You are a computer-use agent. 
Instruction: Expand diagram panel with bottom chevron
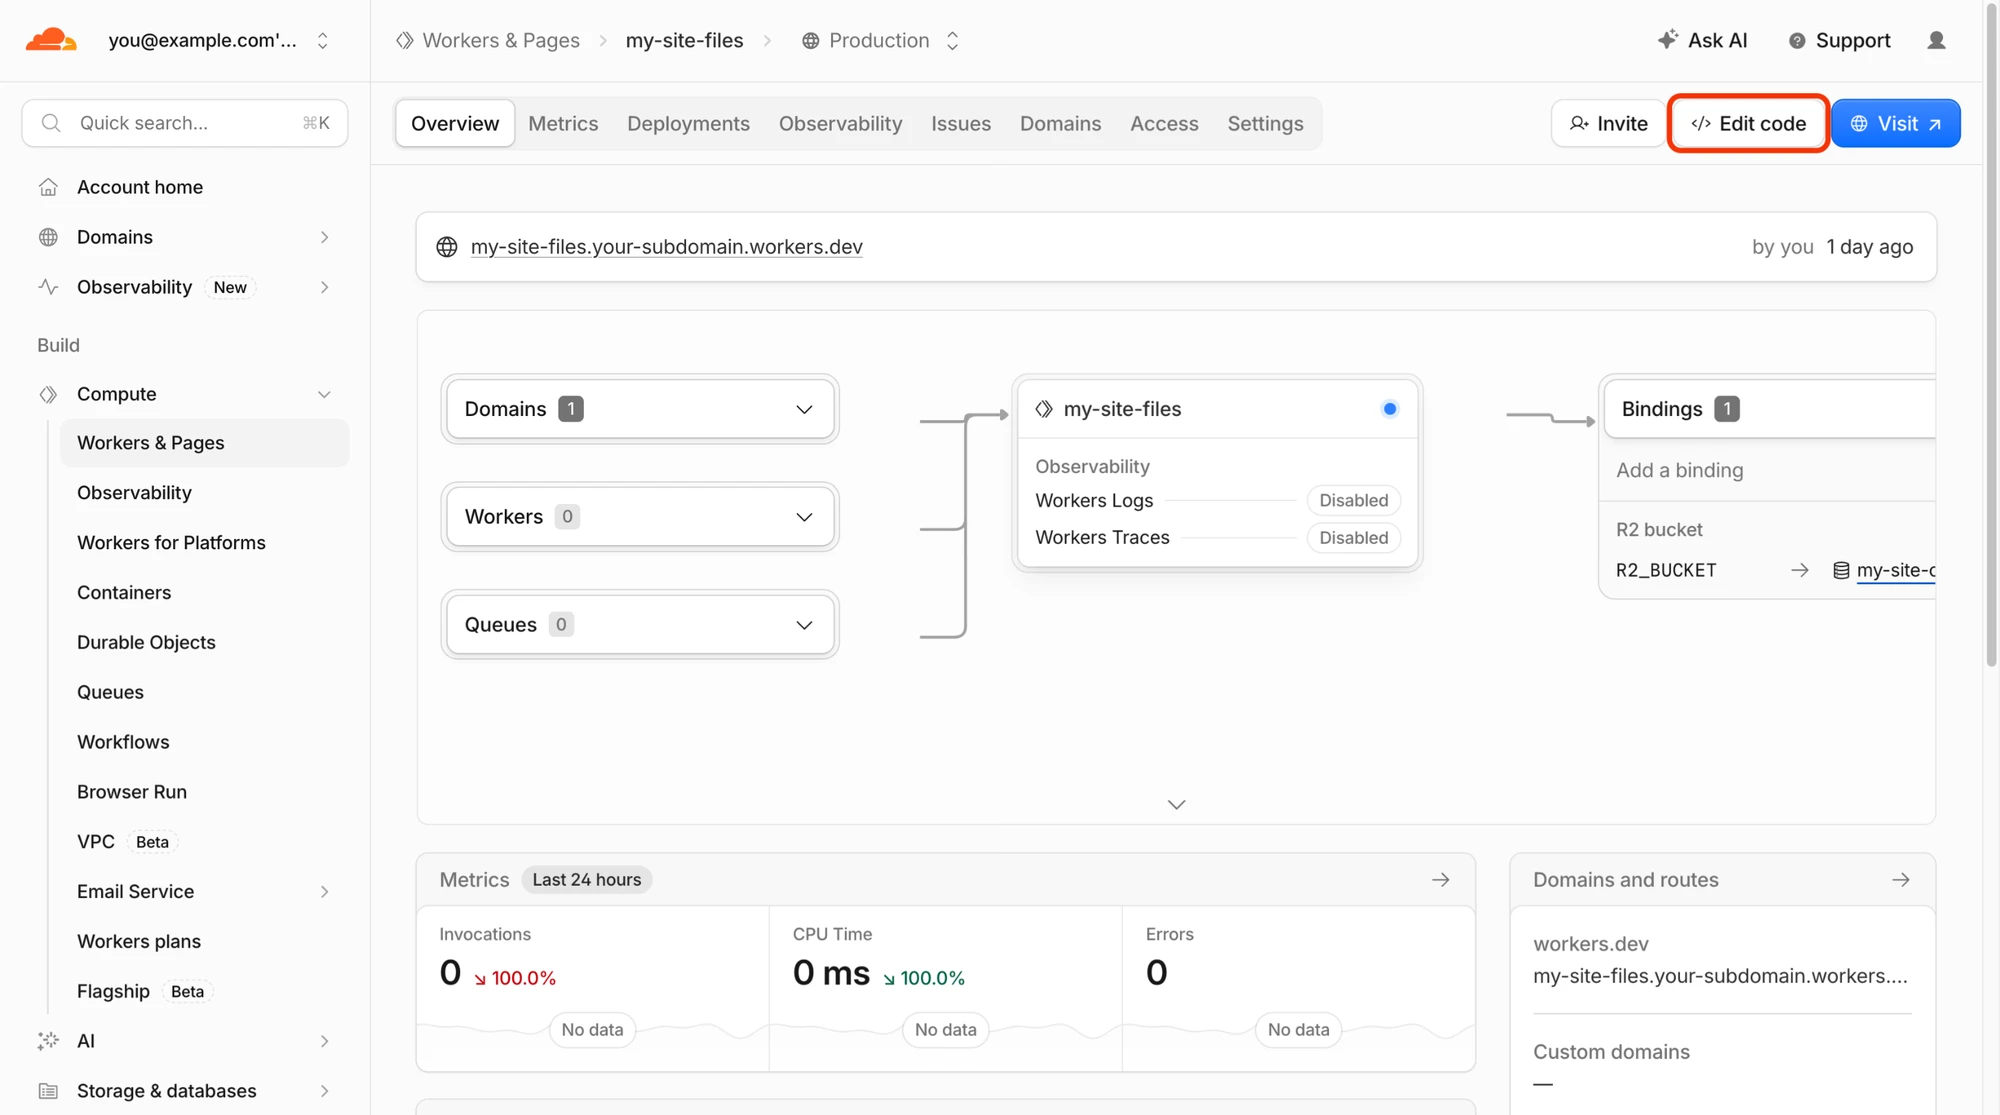click(x=1177, y=804)
